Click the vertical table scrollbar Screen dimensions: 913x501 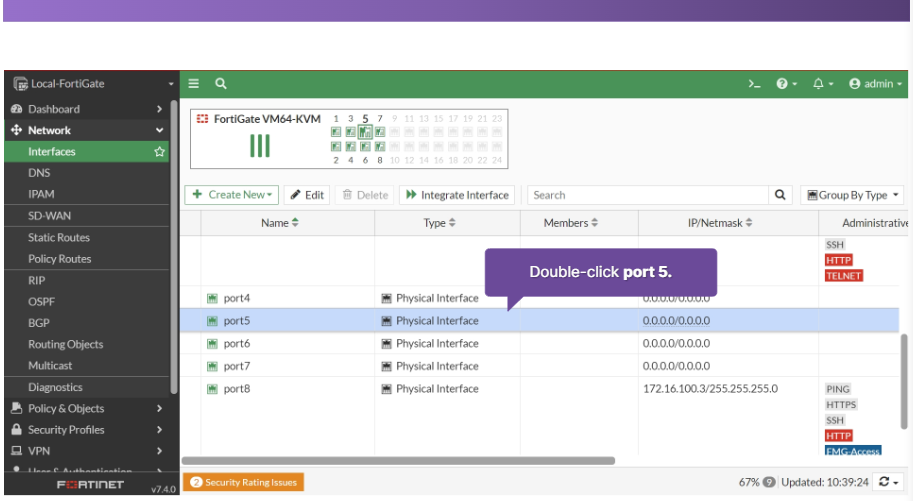[904, 382]
